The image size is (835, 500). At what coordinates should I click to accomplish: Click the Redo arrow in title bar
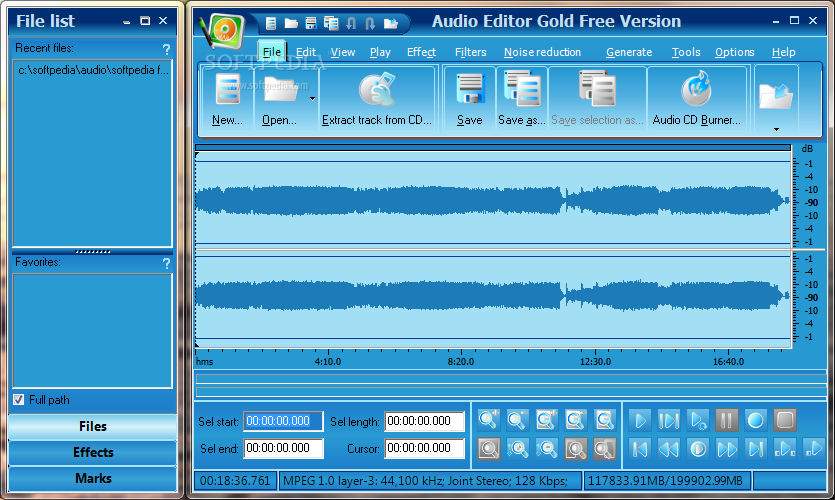tap(371, 23)
